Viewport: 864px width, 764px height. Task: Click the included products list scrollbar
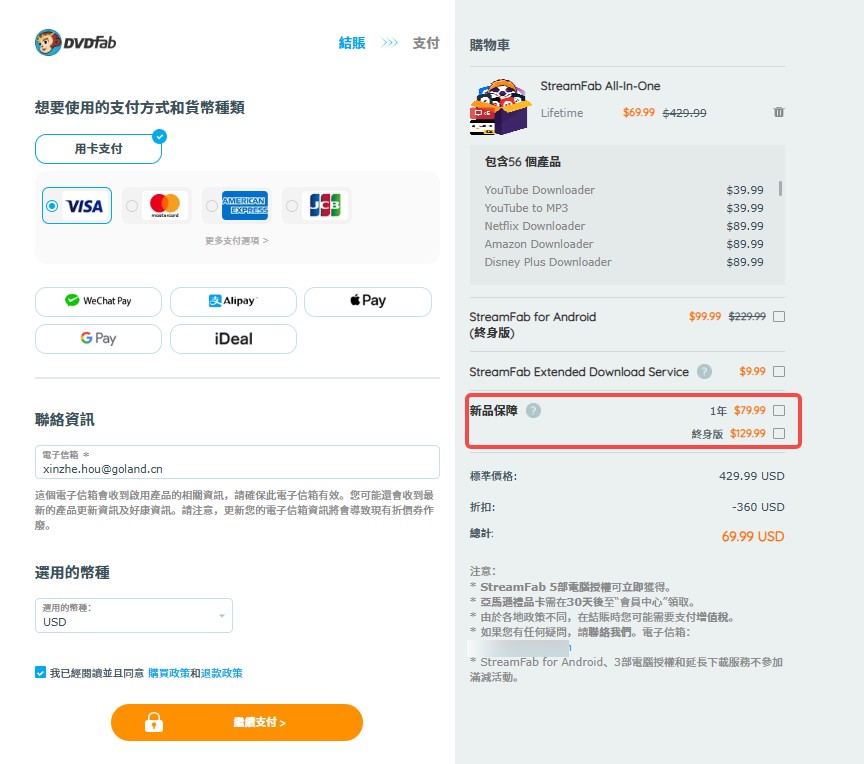click(780, 188)
